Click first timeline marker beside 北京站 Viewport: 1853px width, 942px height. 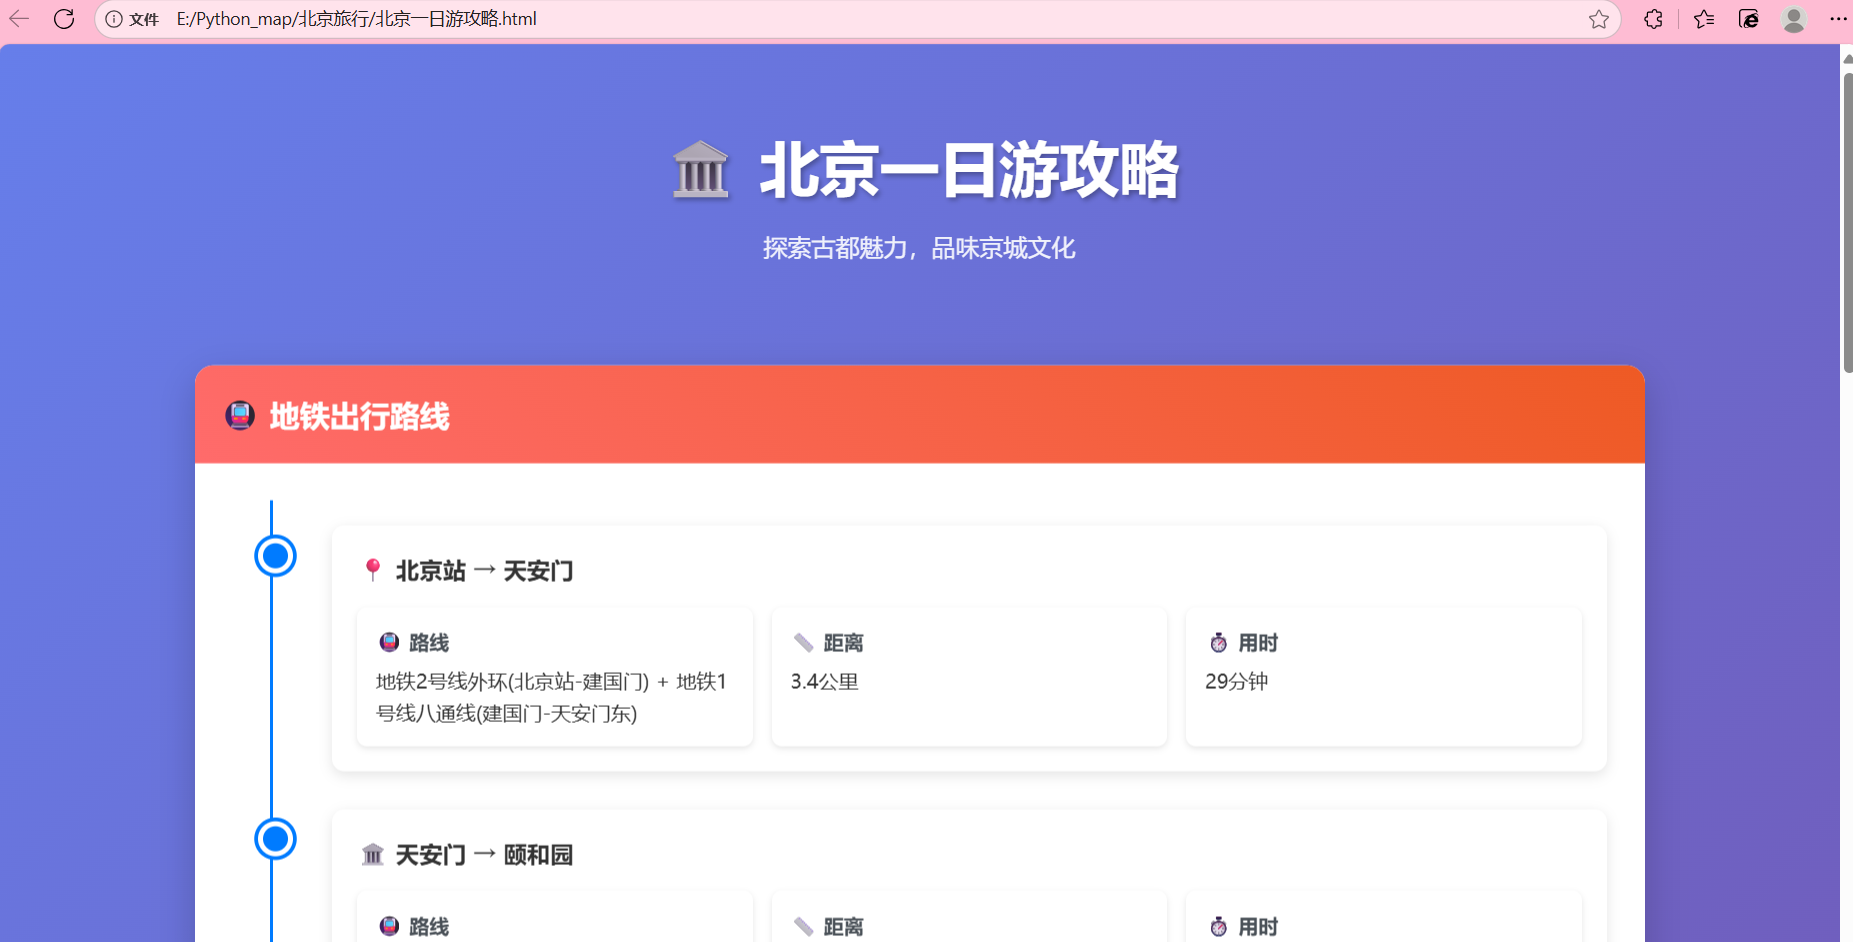point(275,556)
